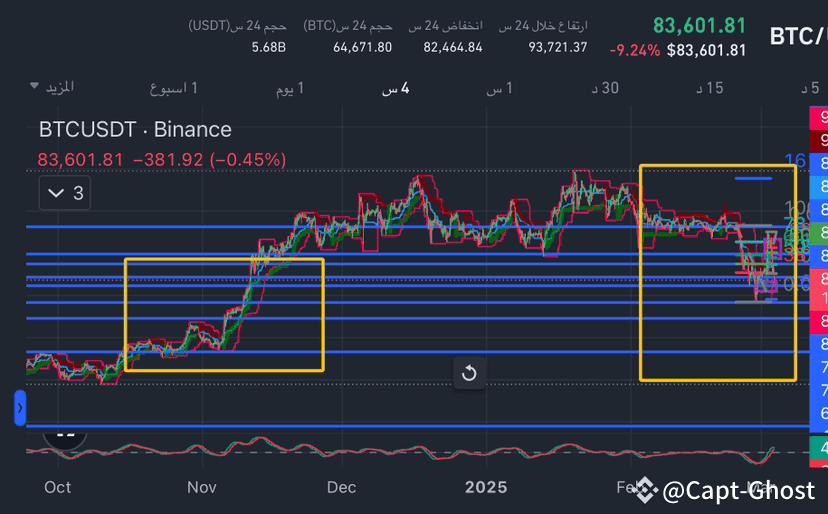Click the red 83,601.81 chart legend price
The width and height of the screenshot is (828, 514).
tap(80, 160)
